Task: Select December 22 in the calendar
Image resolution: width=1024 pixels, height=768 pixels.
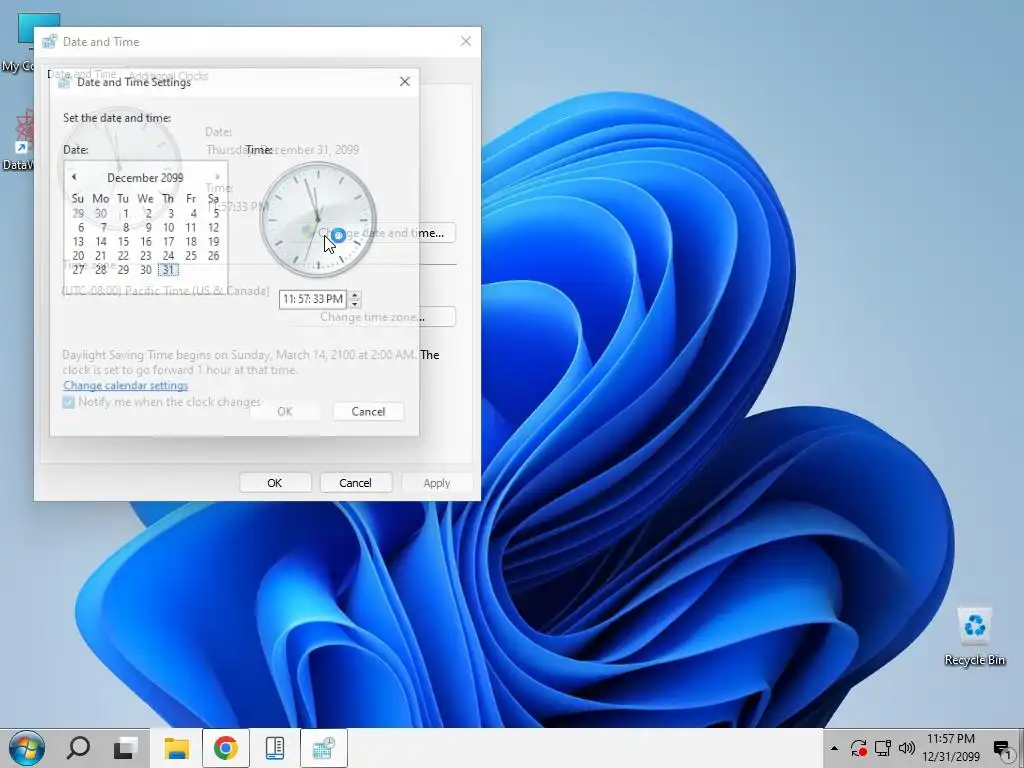Action: tap(123, 255)
